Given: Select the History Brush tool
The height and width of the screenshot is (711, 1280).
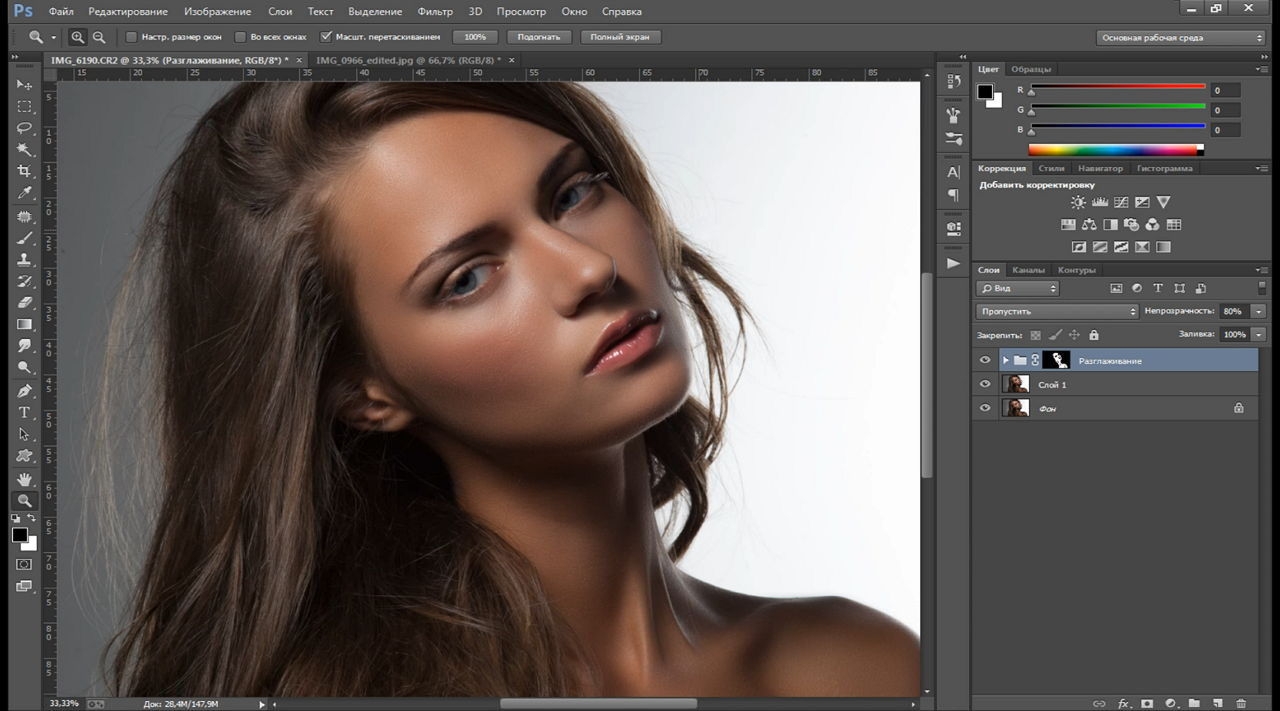Looking at the screenshot, I should (25, 281).
